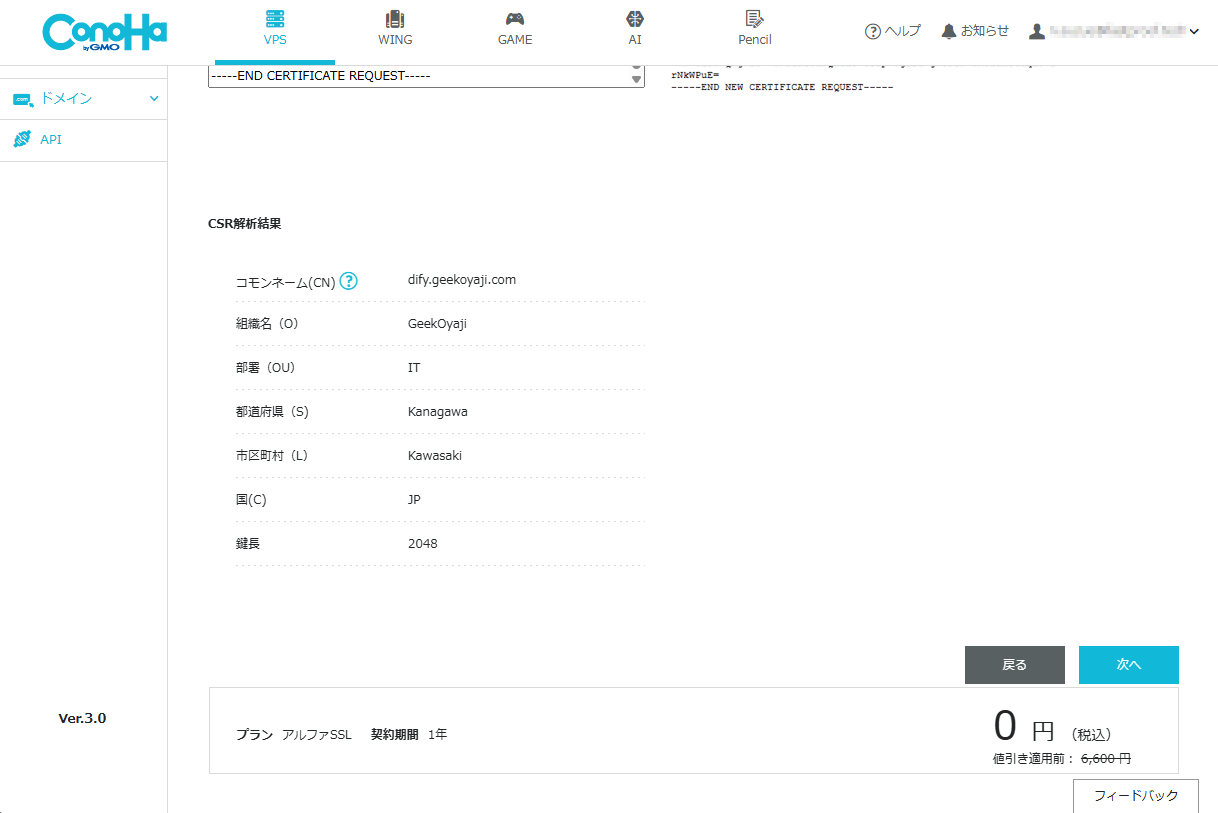Click the API rocket icon

tap(22, 140)
